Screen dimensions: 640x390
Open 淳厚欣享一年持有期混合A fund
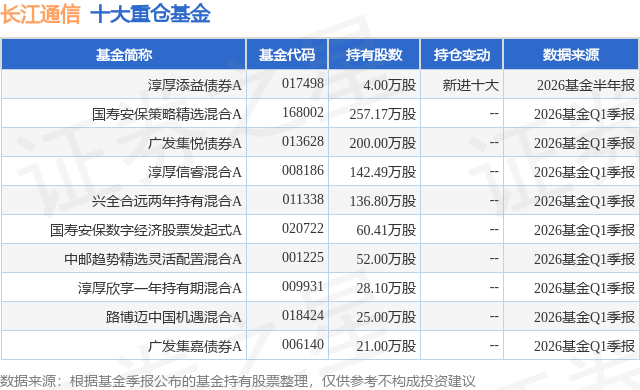160,288
